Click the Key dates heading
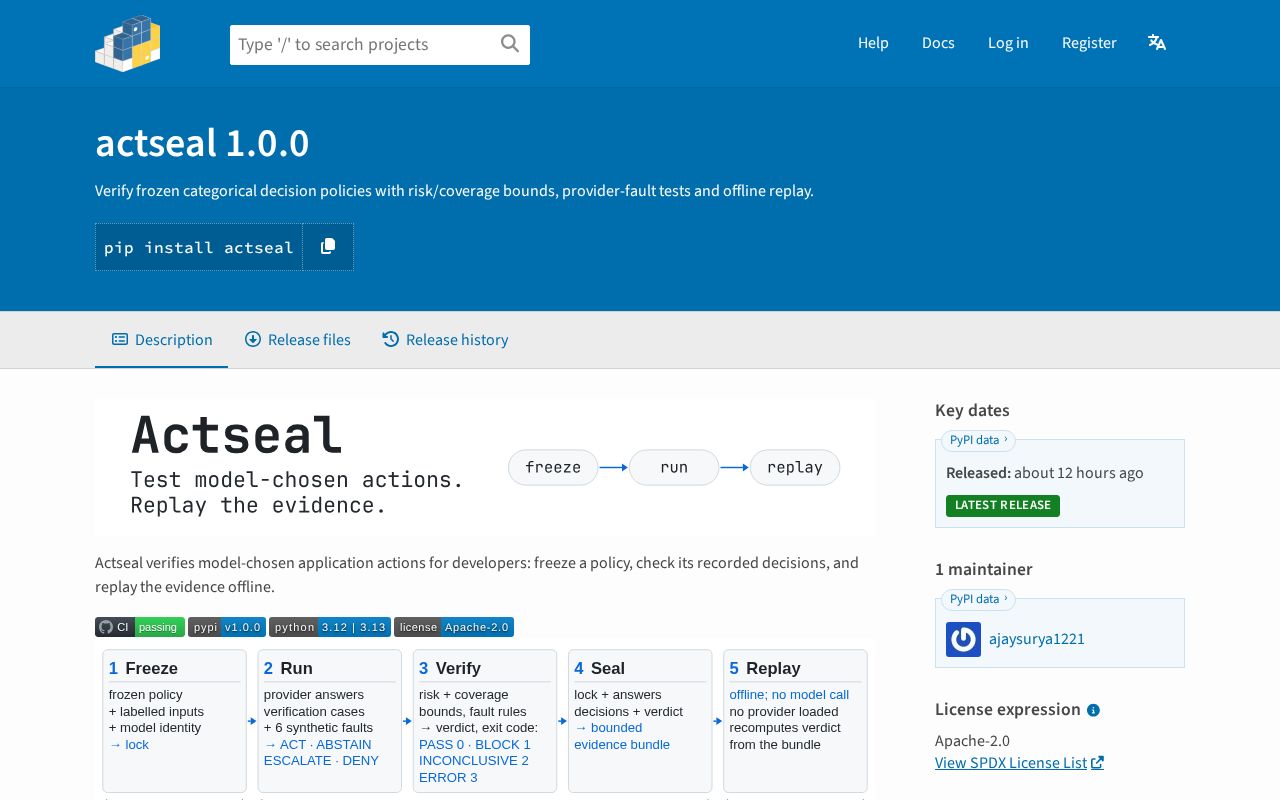The image size is (1280, 800). 972,410
